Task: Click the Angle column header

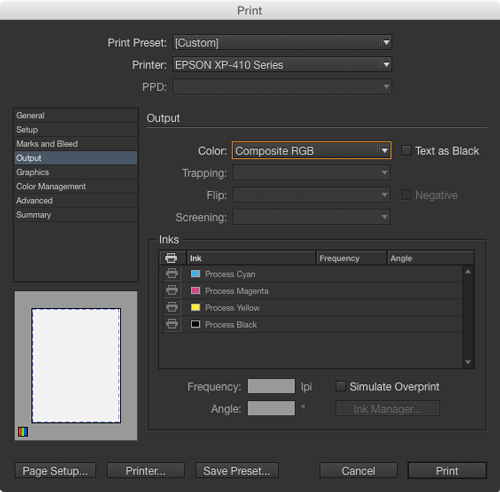Action: pos(431,258)
